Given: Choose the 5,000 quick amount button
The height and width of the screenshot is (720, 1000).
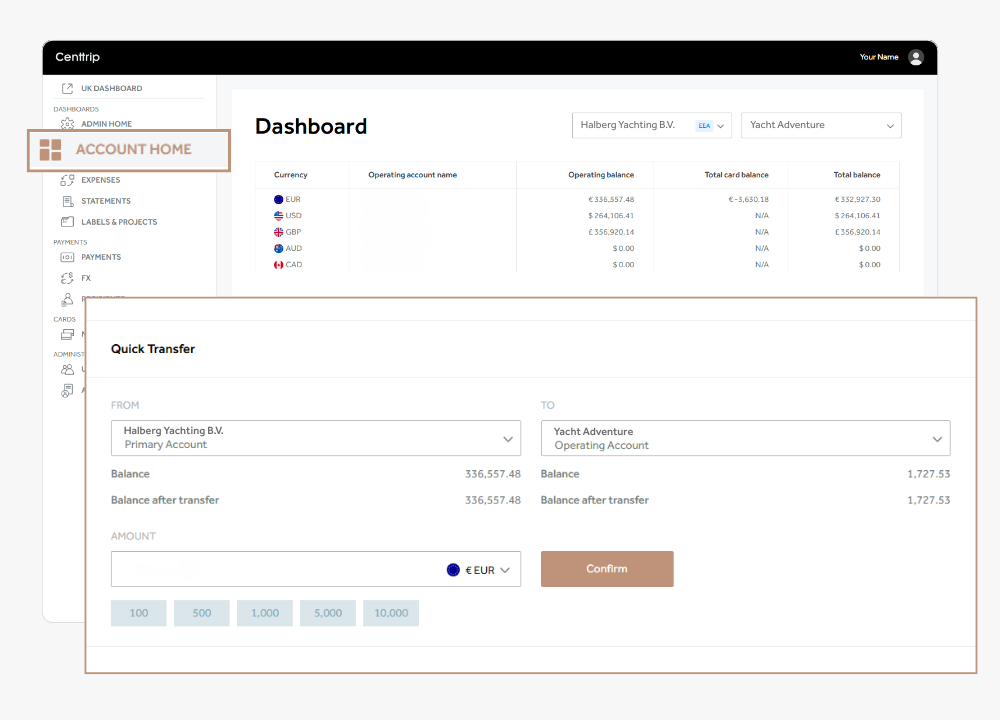Looking at the screenshot, I should coord(328,613).
